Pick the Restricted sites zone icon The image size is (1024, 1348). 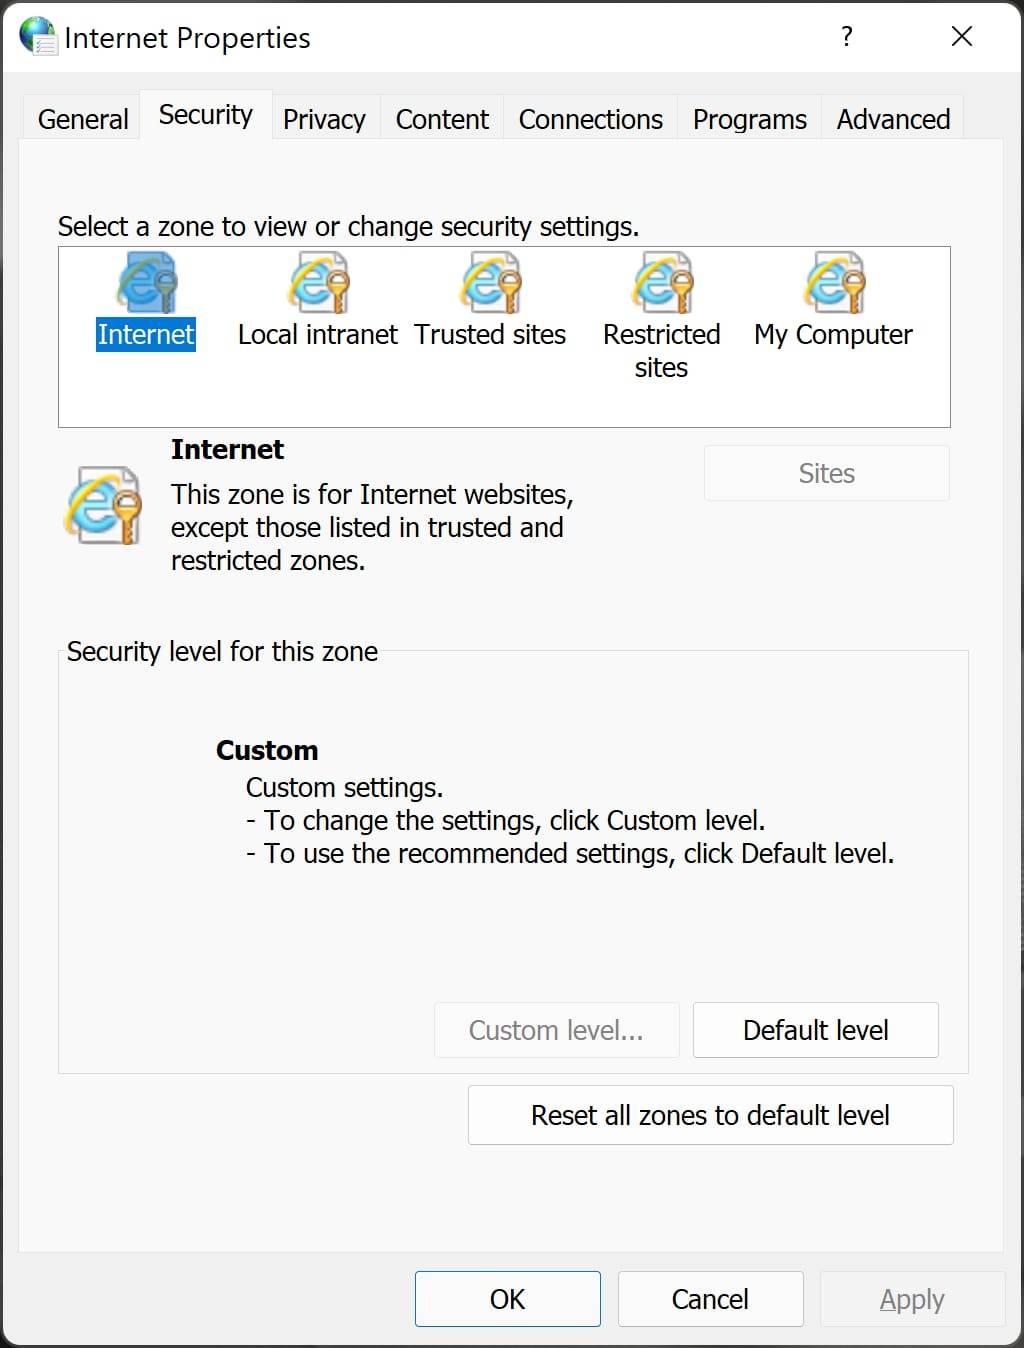tap(662, 282)
